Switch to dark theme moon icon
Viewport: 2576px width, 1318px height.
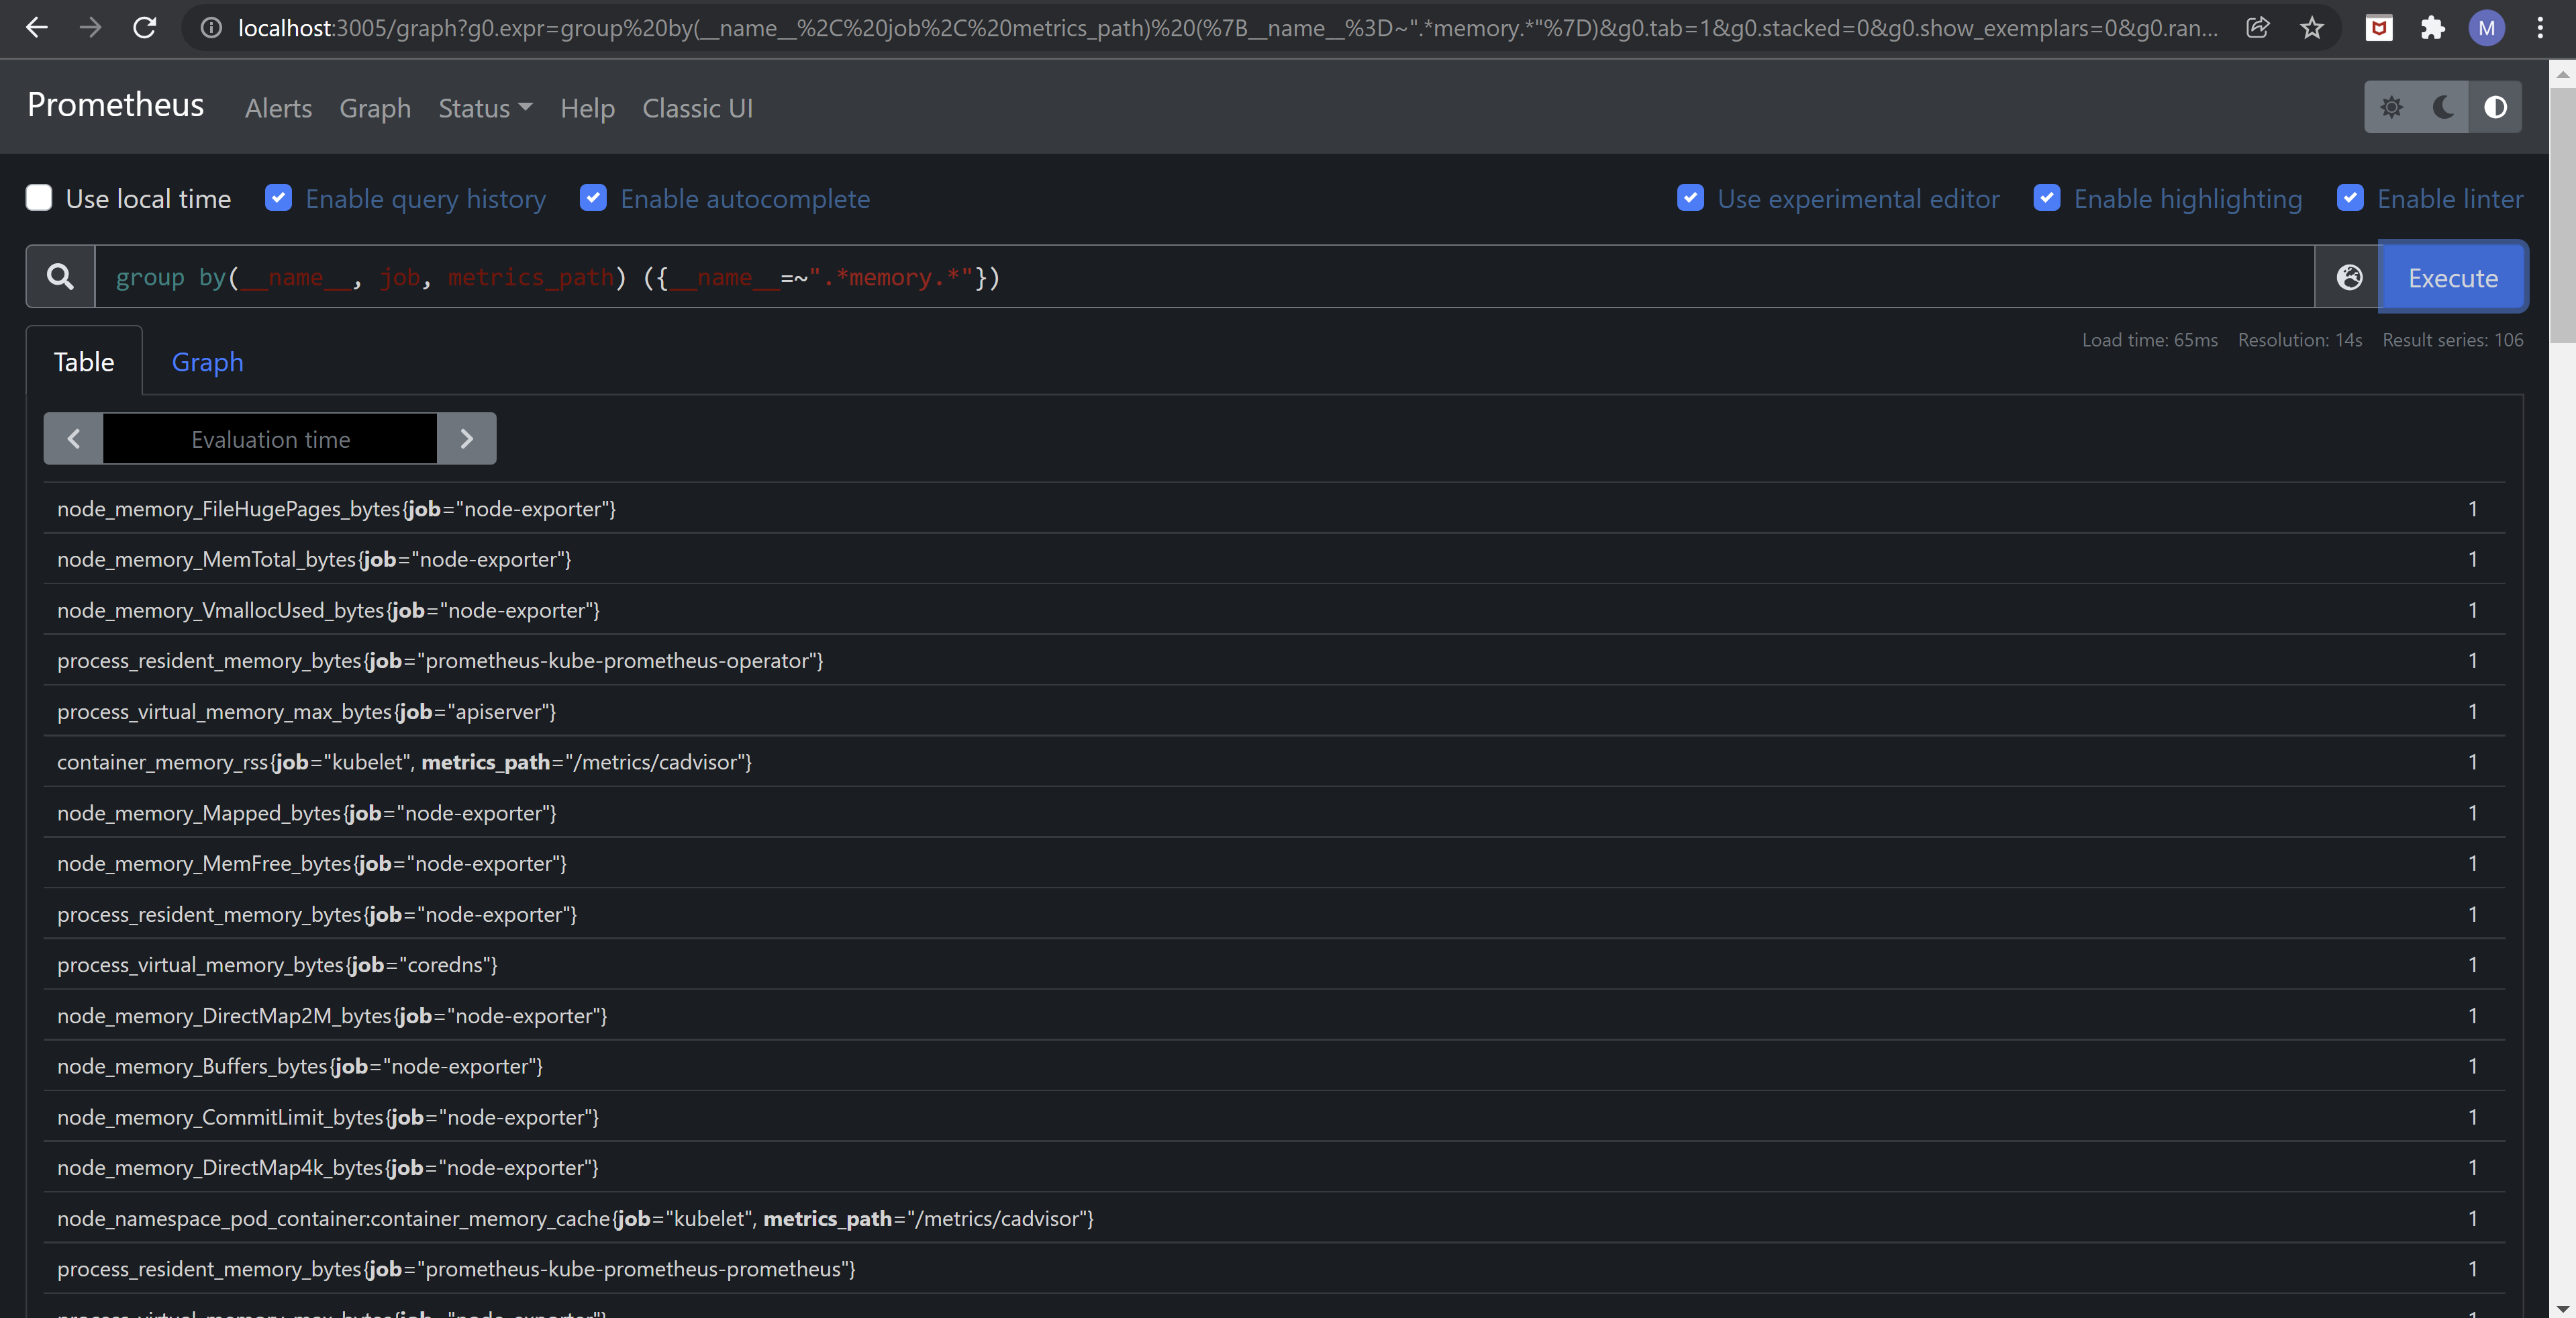(2443, 107)
